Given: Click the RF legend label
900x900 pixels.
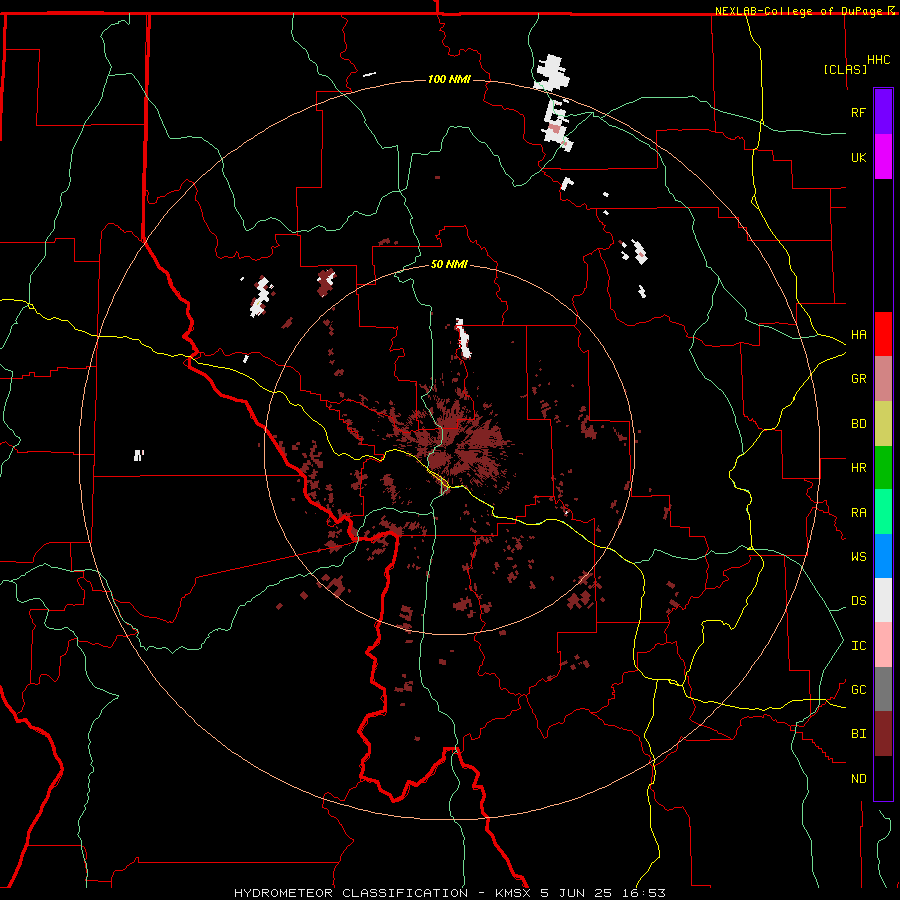Looking at the screenshot, I should coord(858,112).
